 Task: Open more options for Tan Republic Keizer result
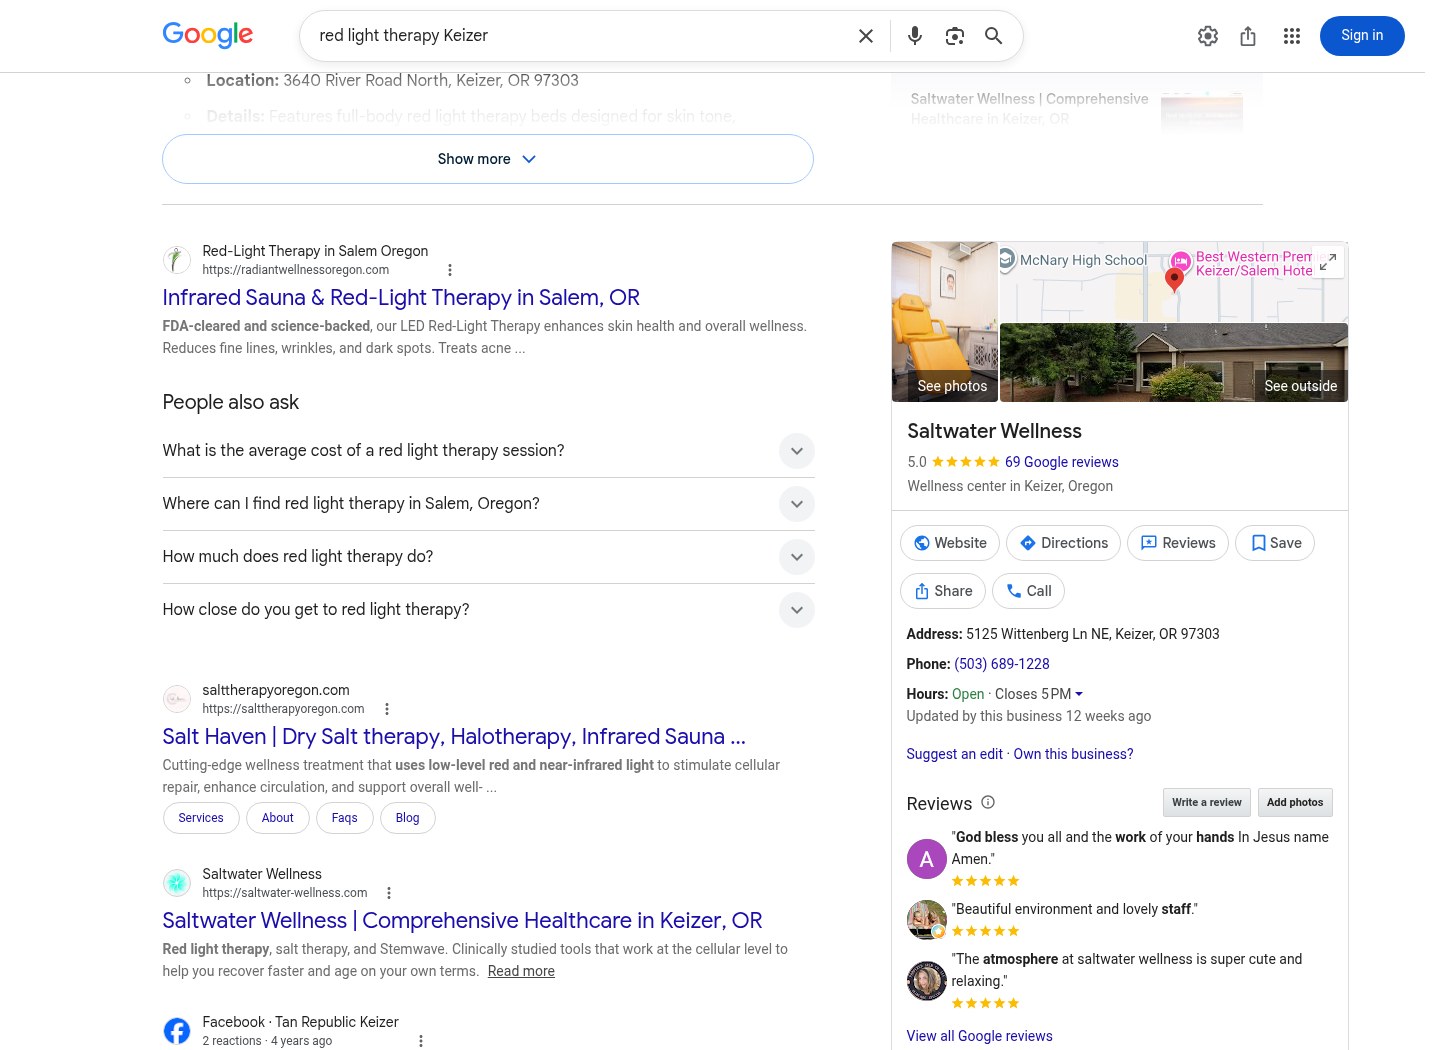tap(421, 1041)
